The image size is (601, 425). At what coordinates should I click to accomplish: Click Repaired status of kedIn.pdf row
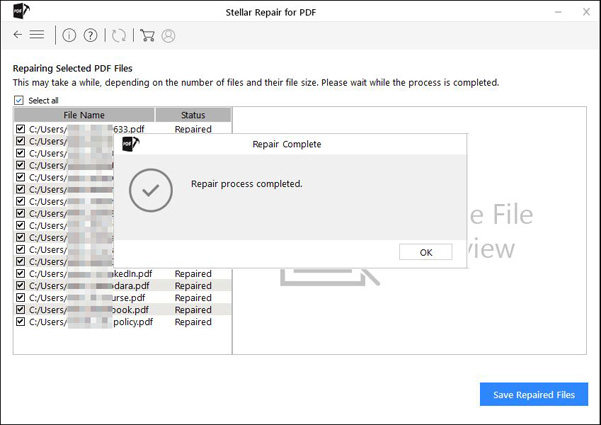click(193, 274)
